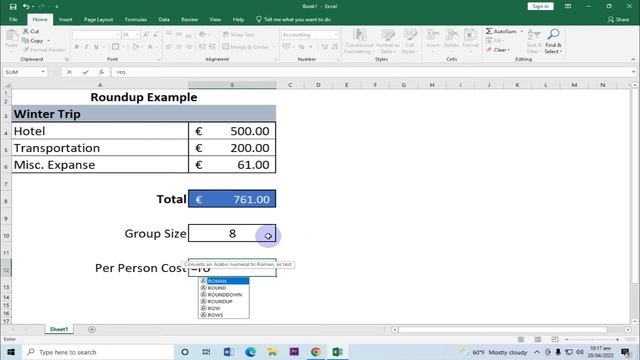The image size is (640, 360).
Task: Click the Copy icon in Clipboard group
Action: (25, 40)
